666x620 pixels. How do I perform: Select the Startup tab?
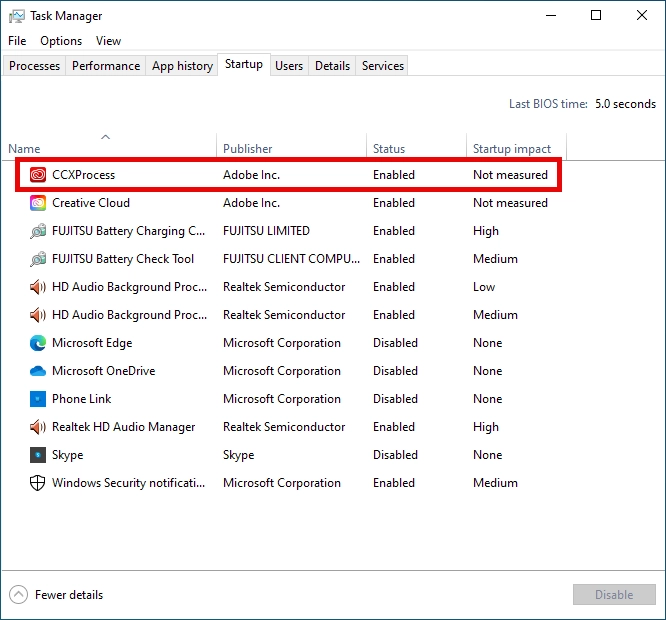[x=244, y=64]
